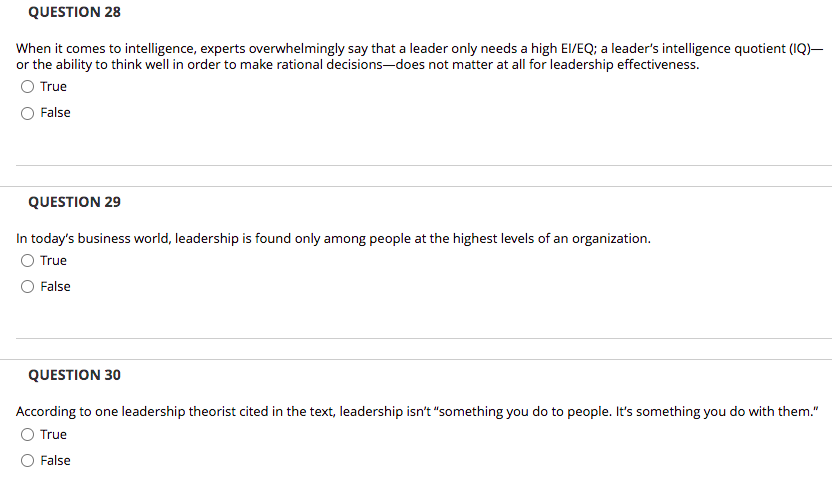The image size is (832, 477).
Task: Select the True radio circle for Question 28
Action: coord(28,86)
